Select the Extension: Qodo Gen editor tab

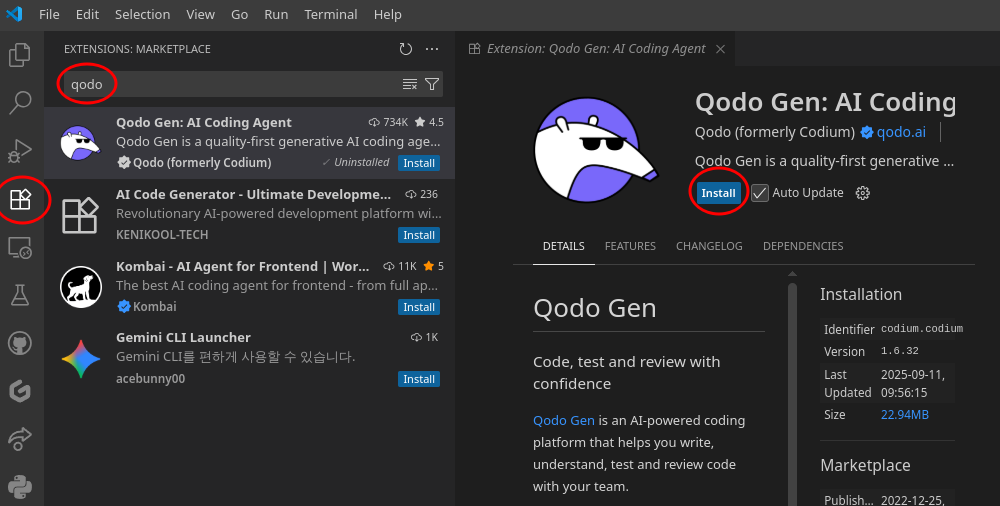tap(596, 49)
